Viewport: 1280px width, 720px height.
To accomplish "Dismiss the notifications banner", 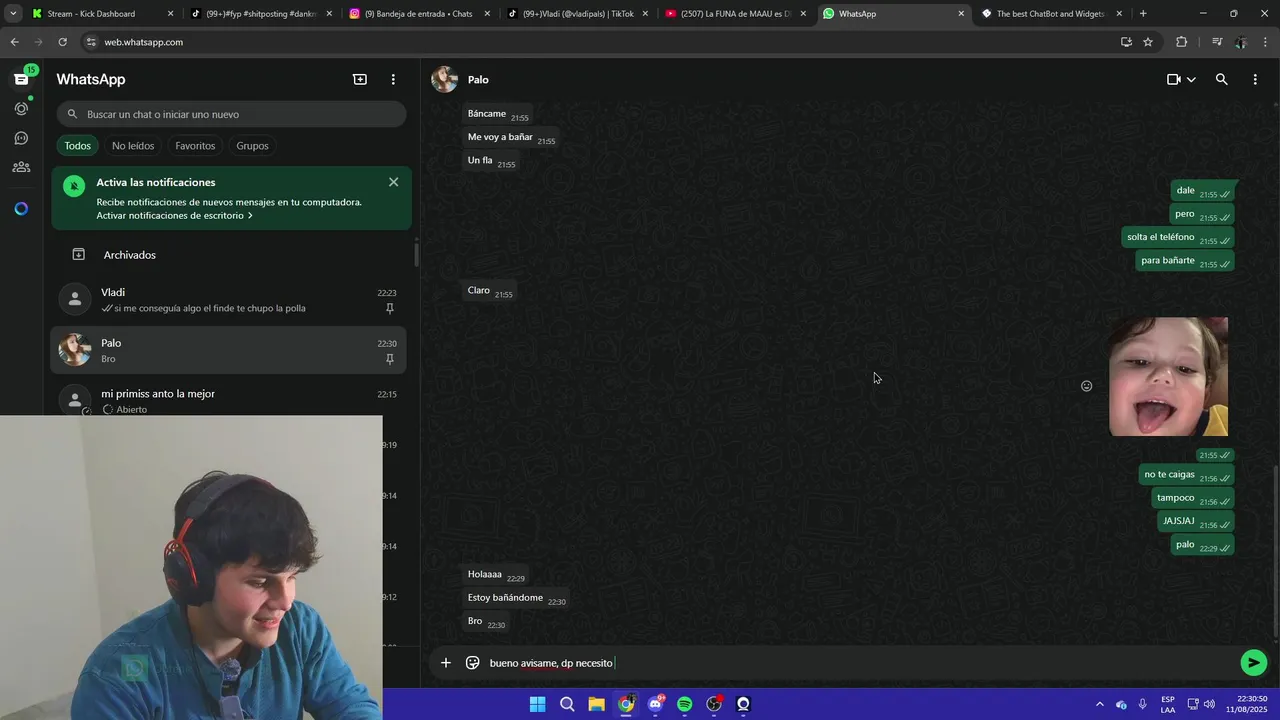I will (393, 182).
